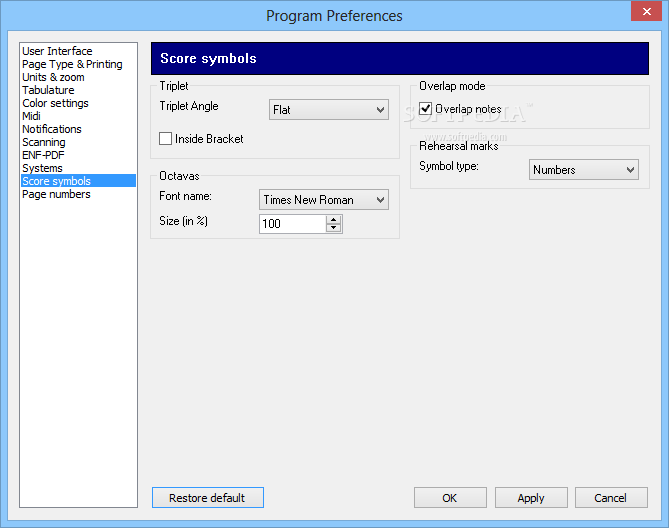669x528 pixels.
Task: Expand the Triplet Angle dropdown
Action: [x=329, y=110]
